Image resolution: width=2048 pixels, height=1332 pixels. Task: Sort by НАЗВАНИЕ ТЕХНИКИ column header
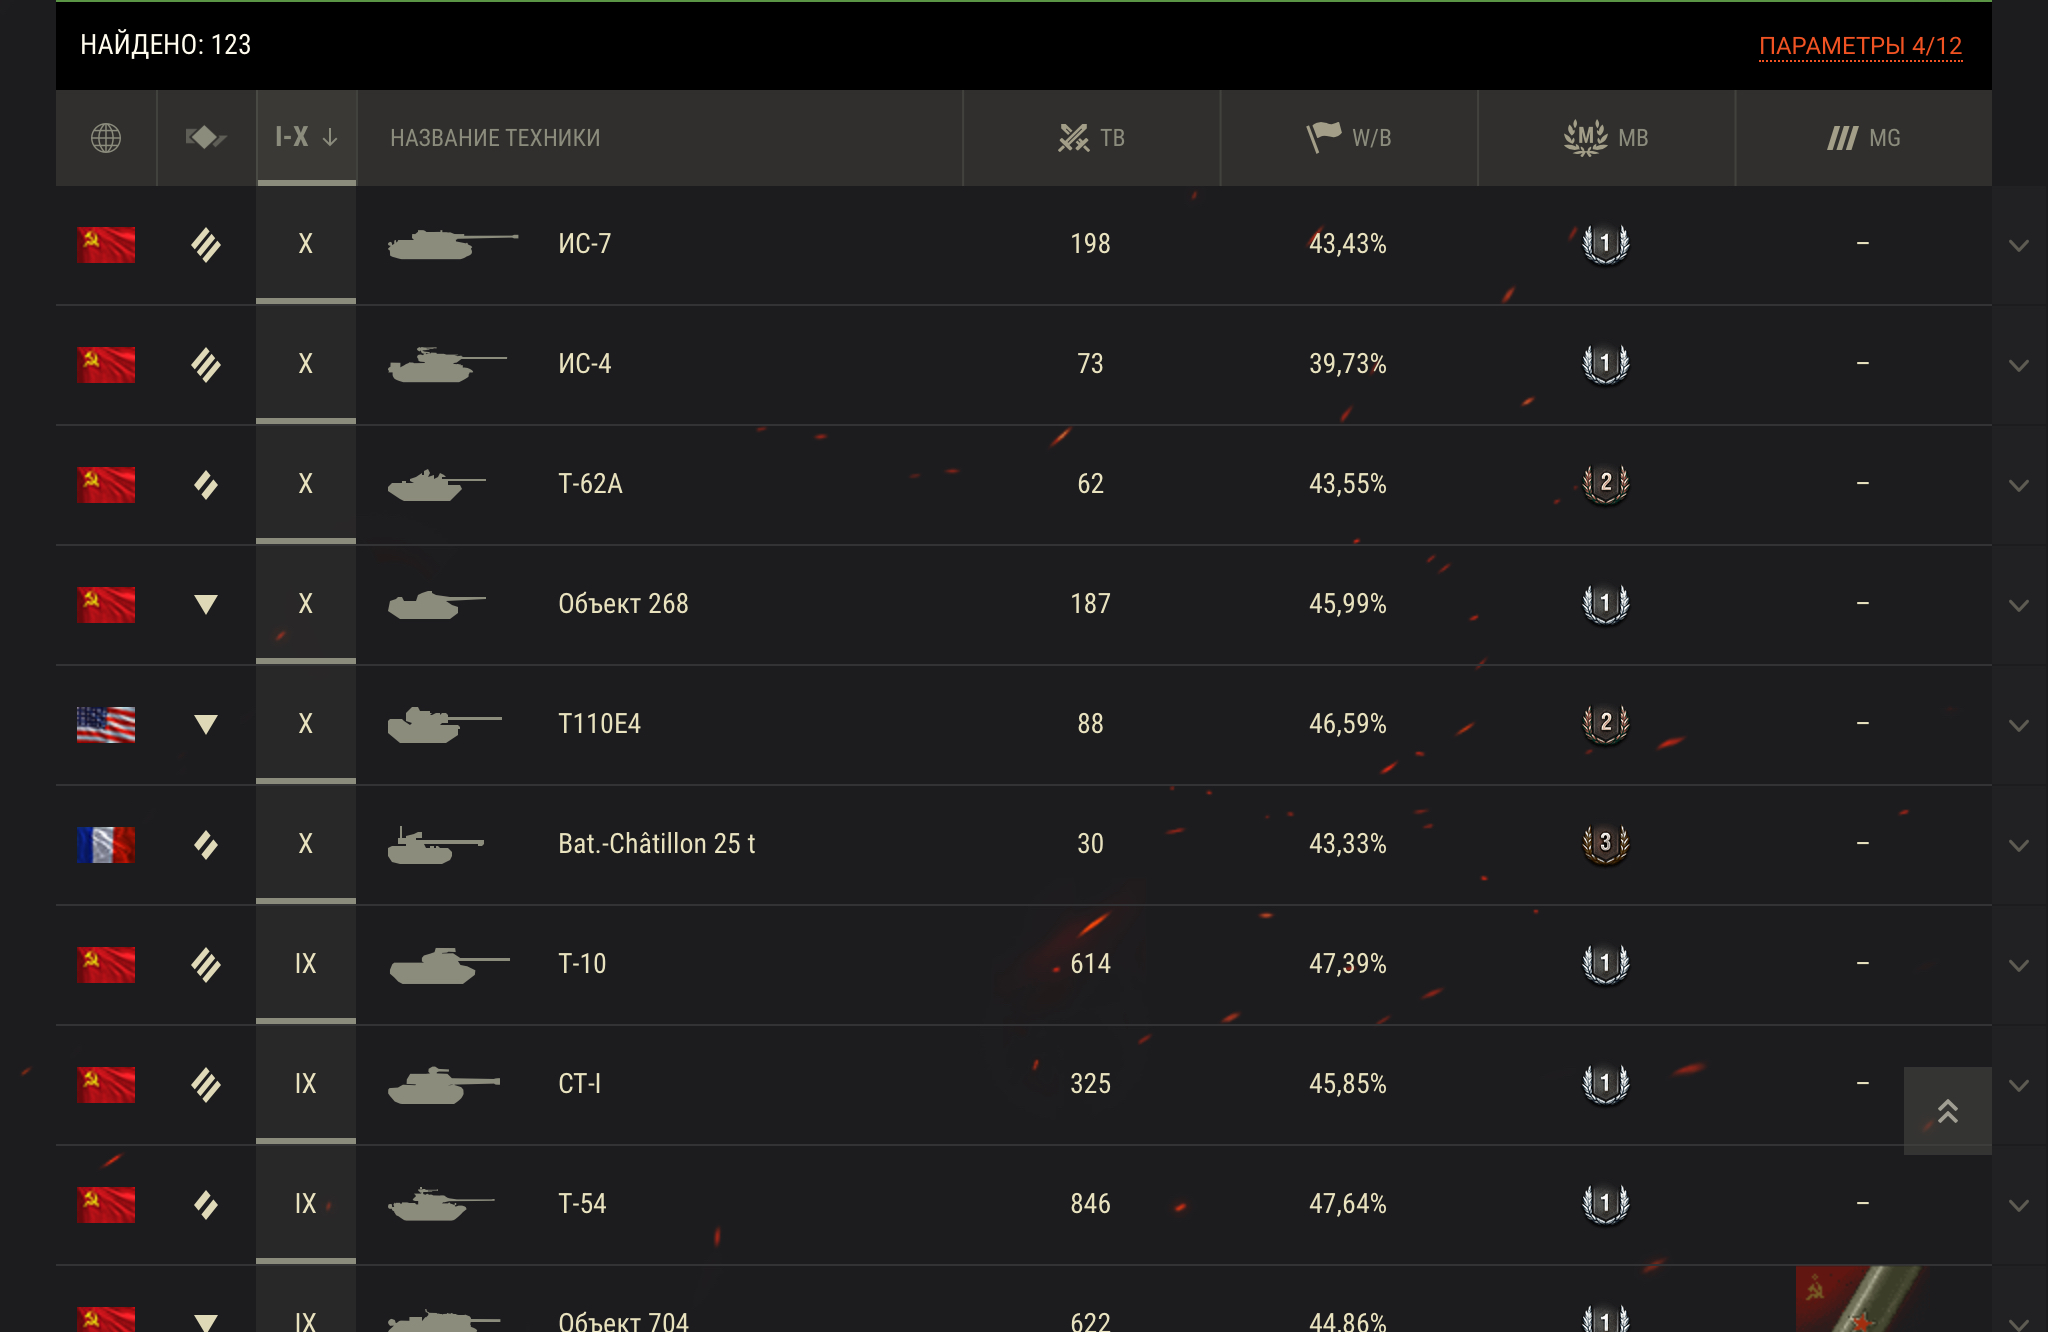495,138
